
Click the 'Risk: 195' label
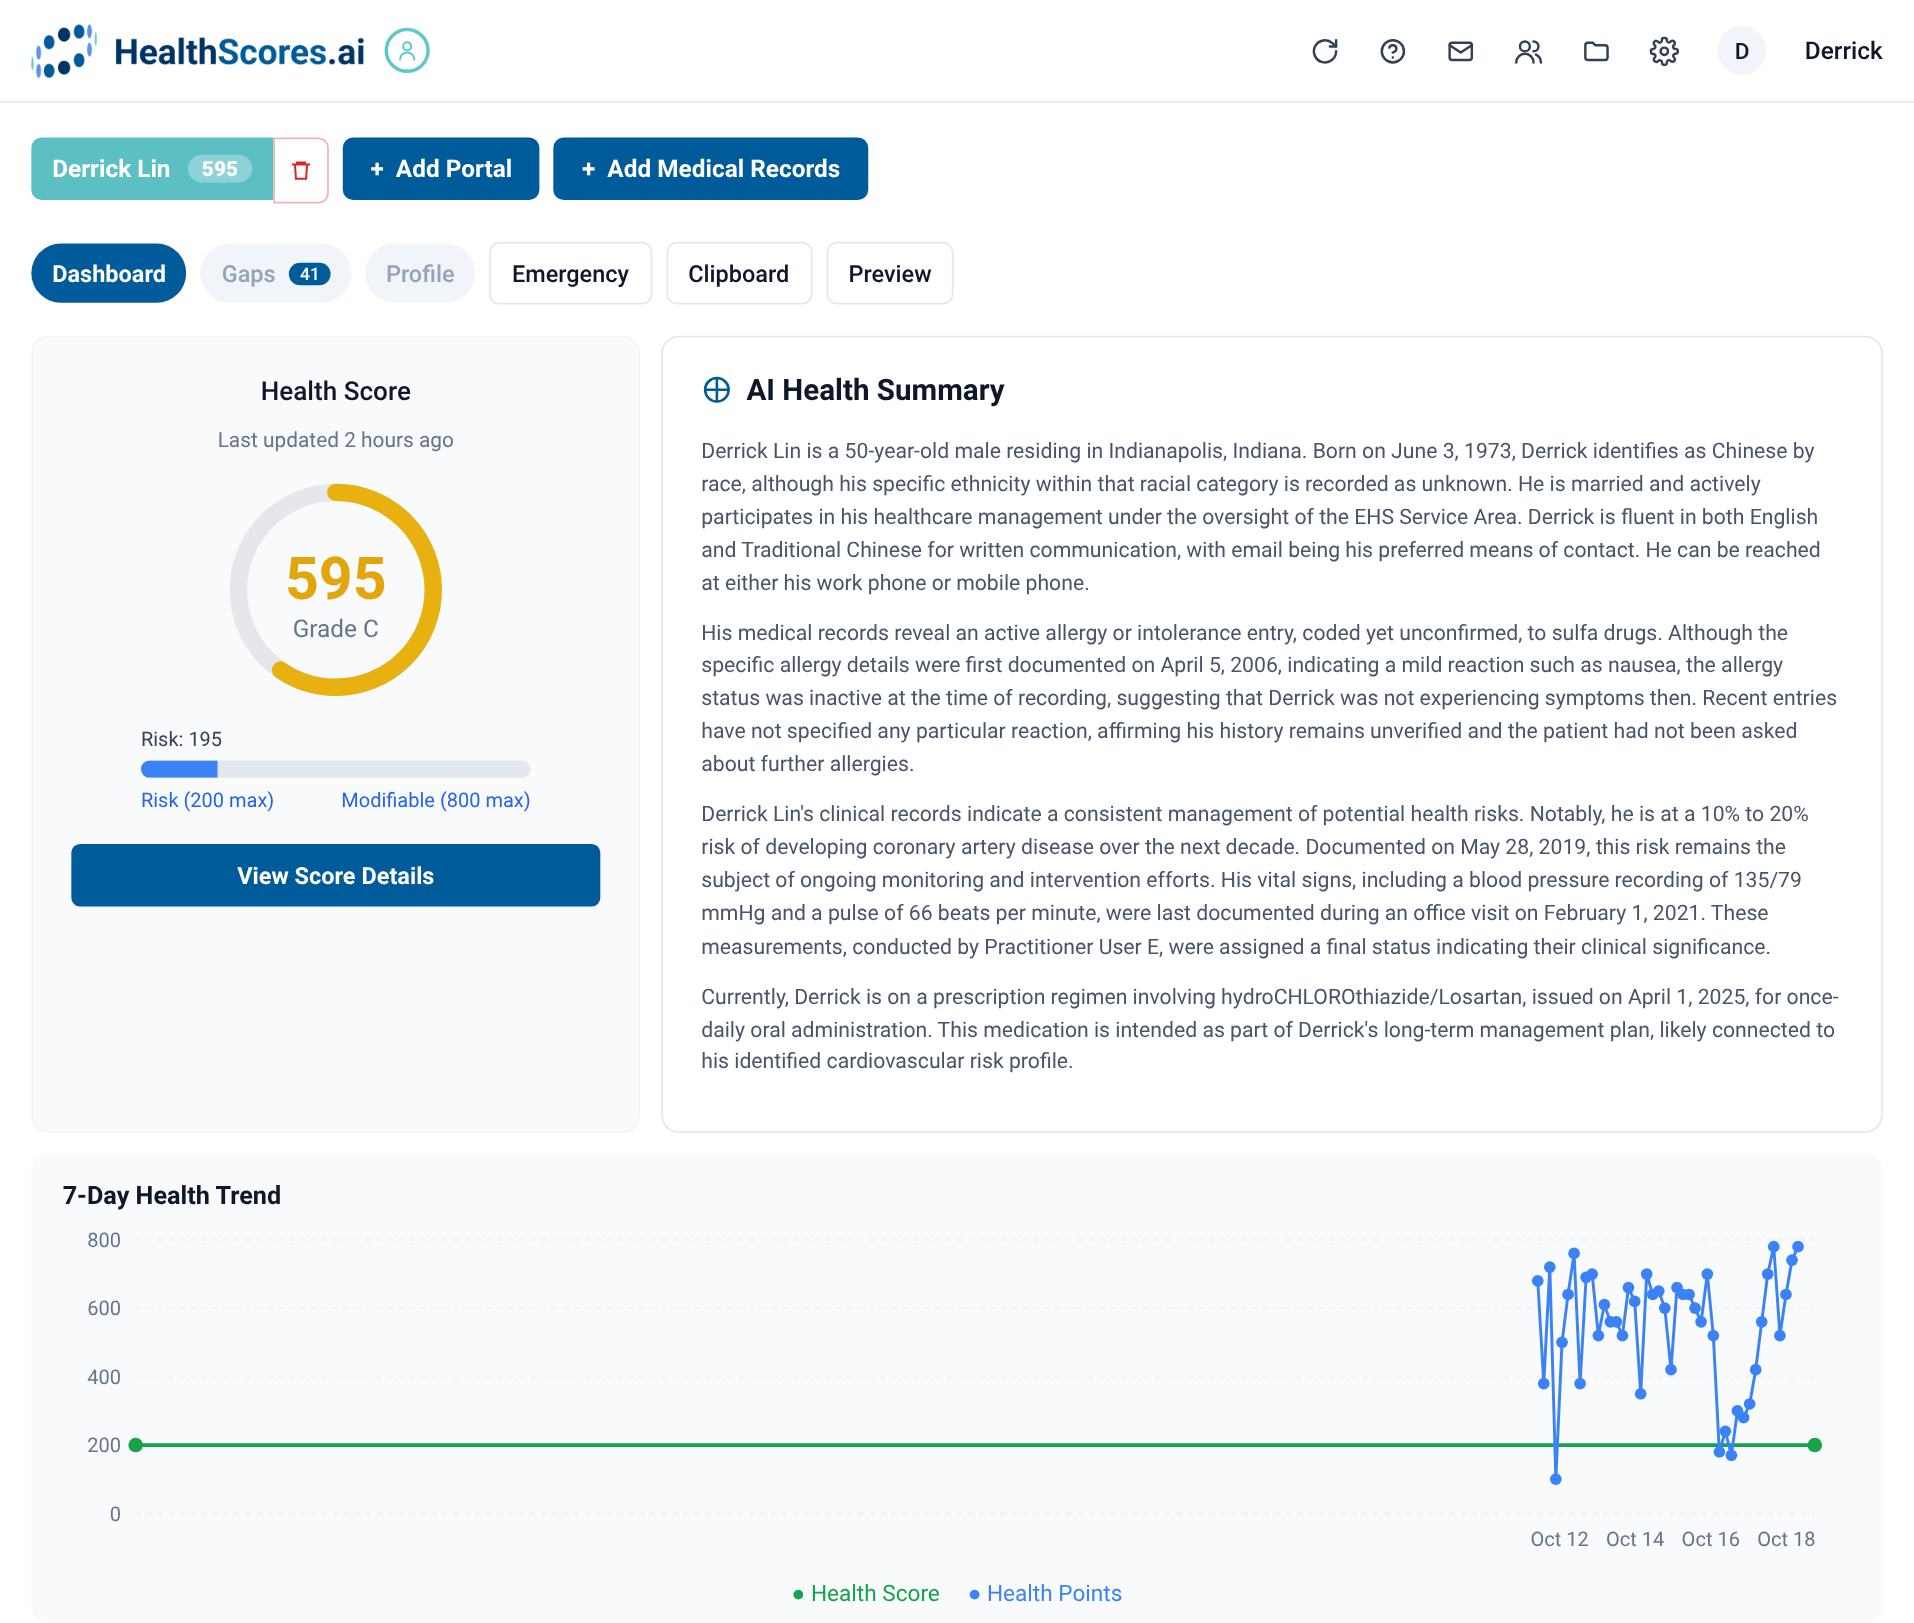(181, 739)
